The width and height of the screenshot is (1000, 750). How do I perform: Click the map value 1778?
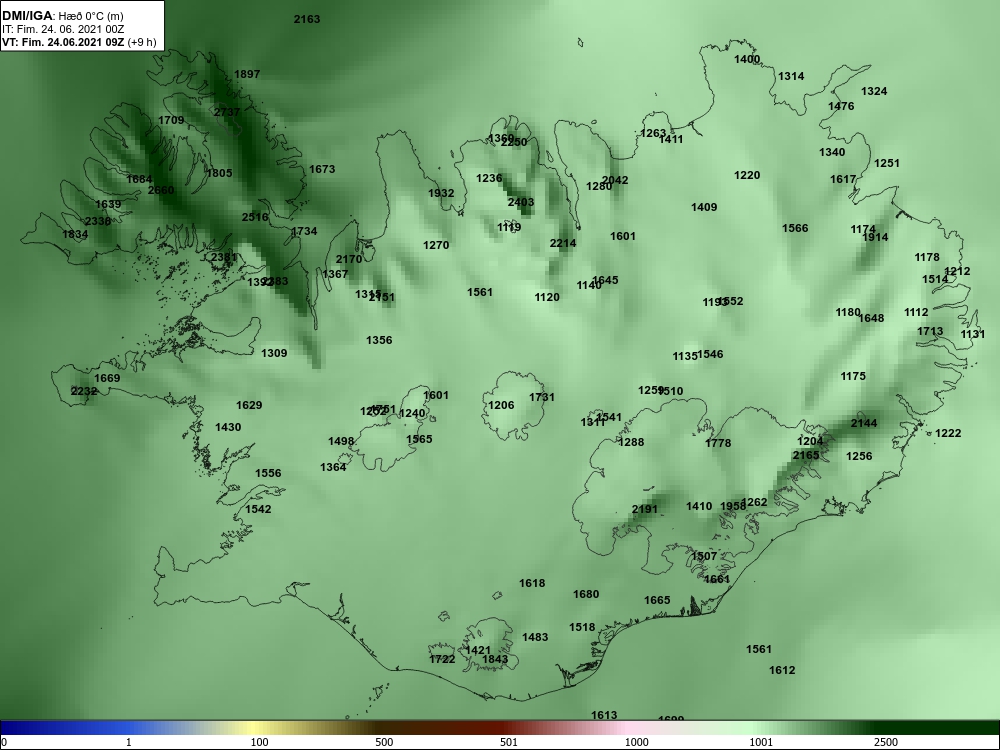(718, 443)
